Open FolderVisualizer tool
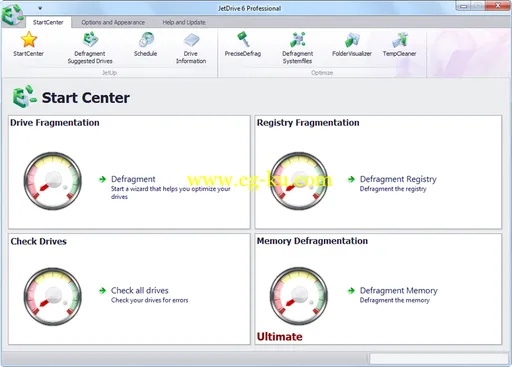Image resolution: width=512 pixels, height=367 pixels. click(x=352, y=44)
